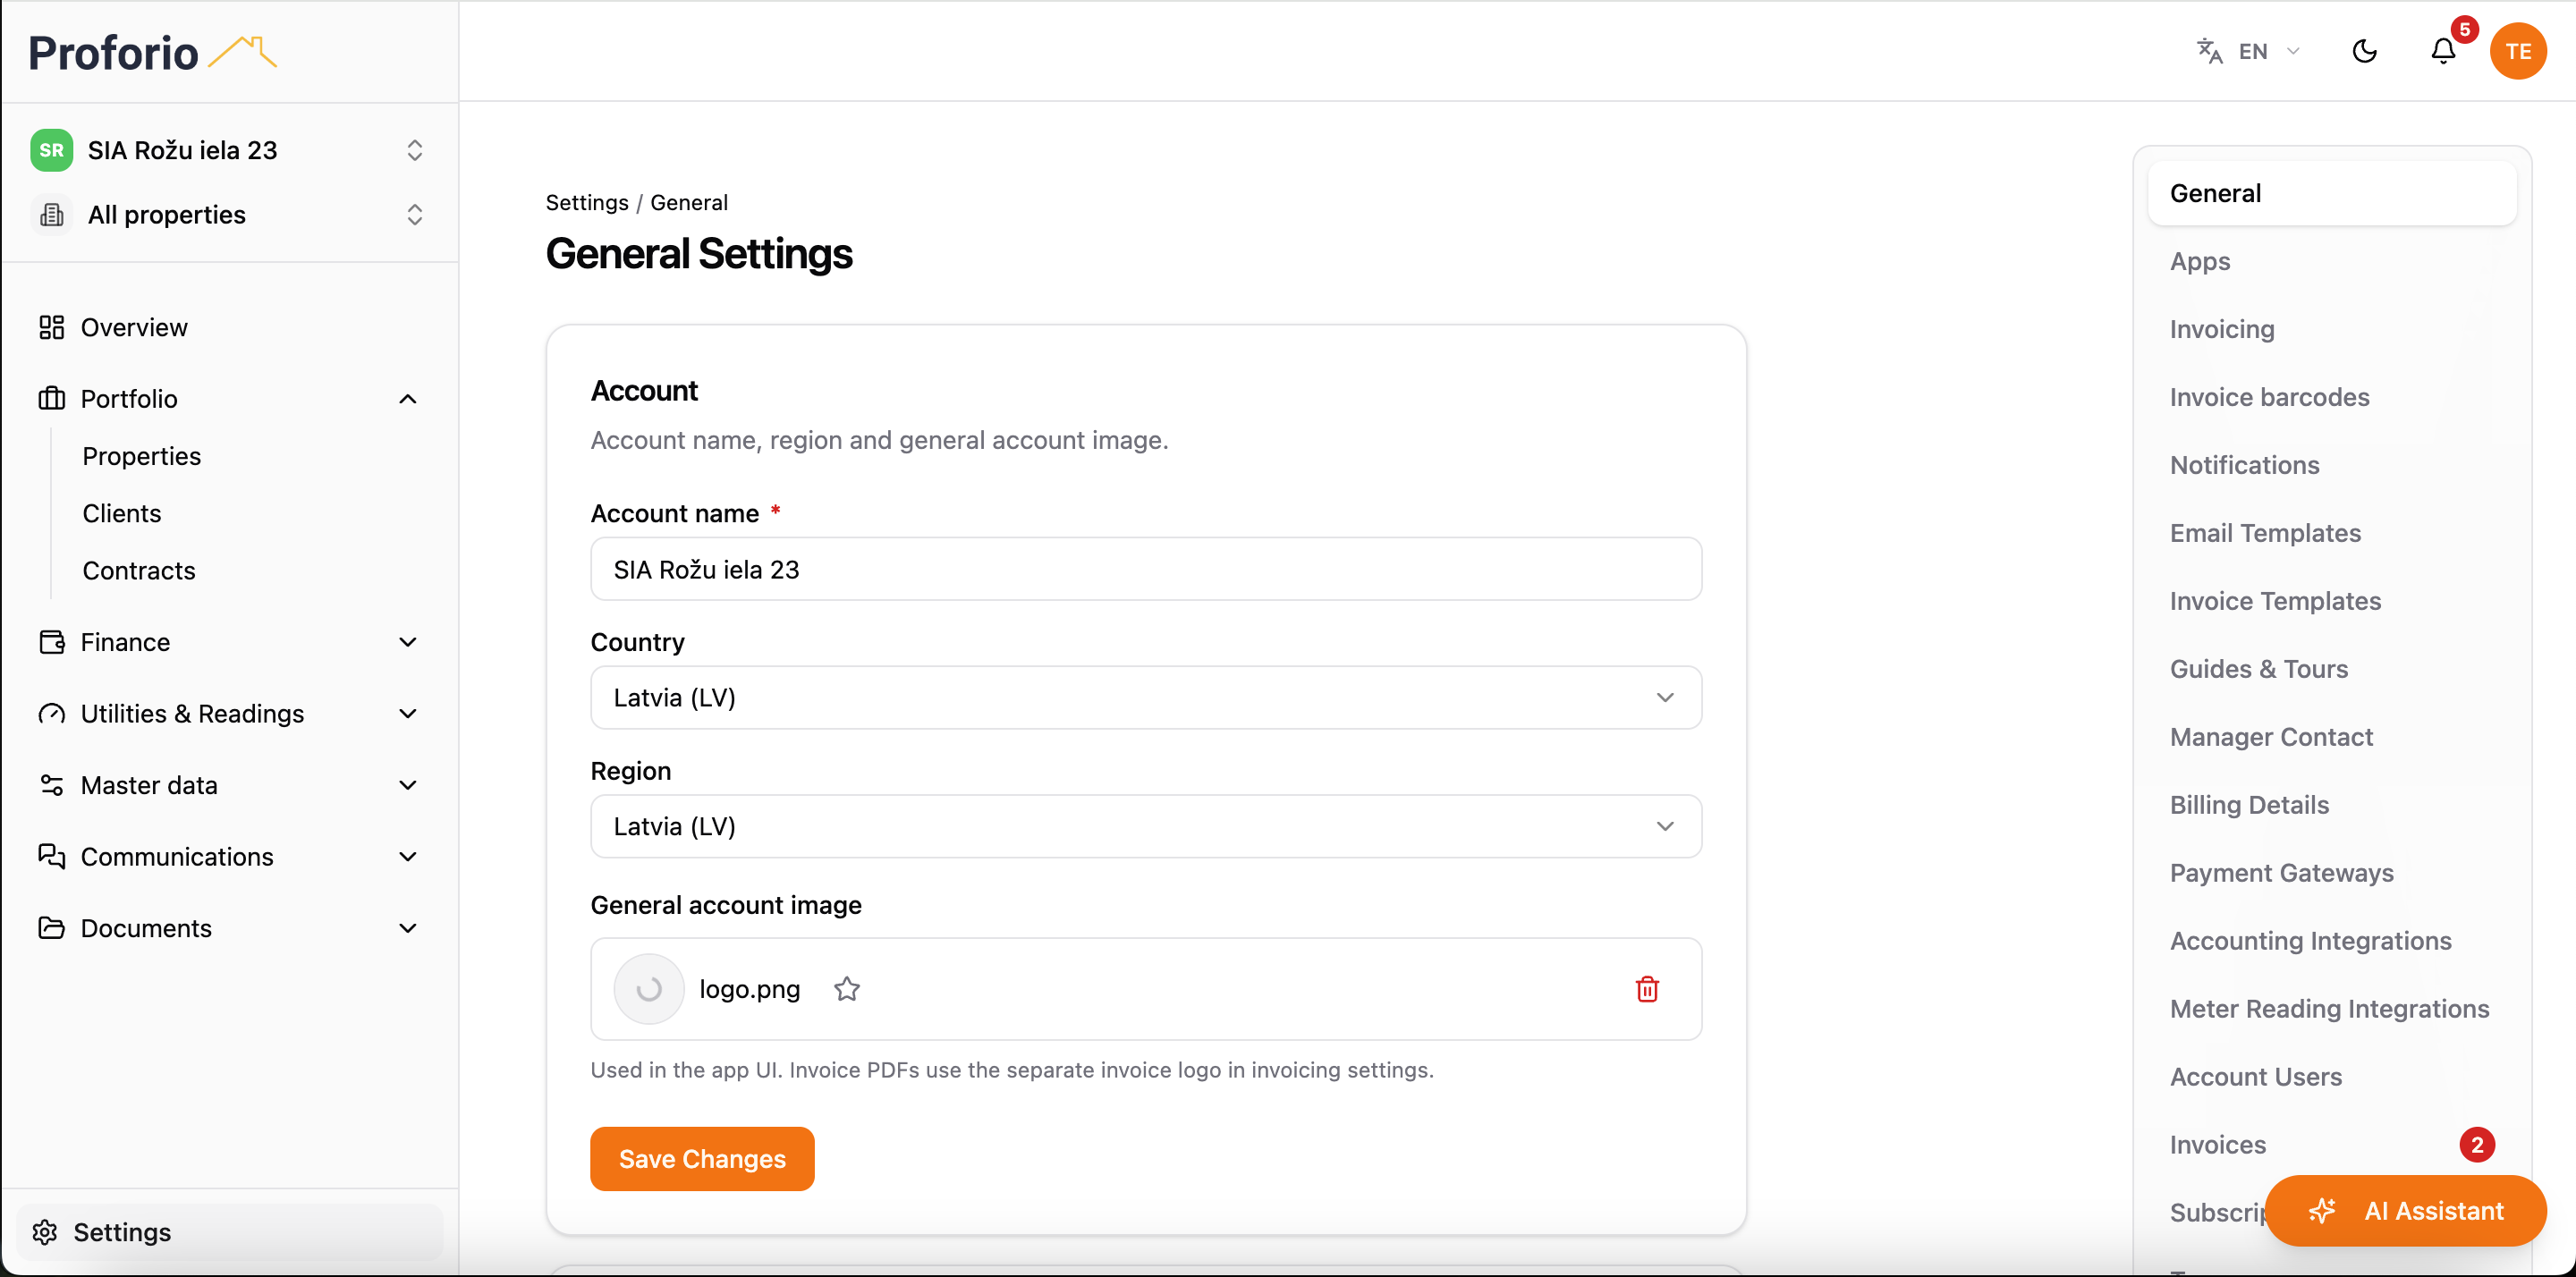This screenshot has height=1277, width=2576.
Task: Collapse the Portfolio section
Action: (x=407, y=399)
